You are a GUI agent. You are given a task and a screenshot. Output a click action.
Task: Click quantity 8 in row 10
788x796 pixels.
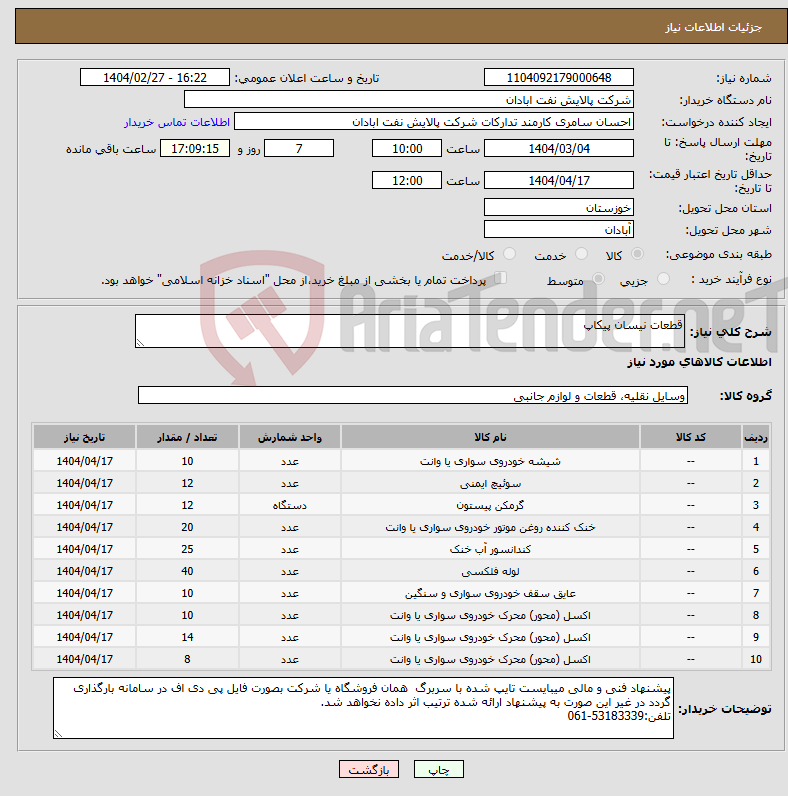(187, 659)
